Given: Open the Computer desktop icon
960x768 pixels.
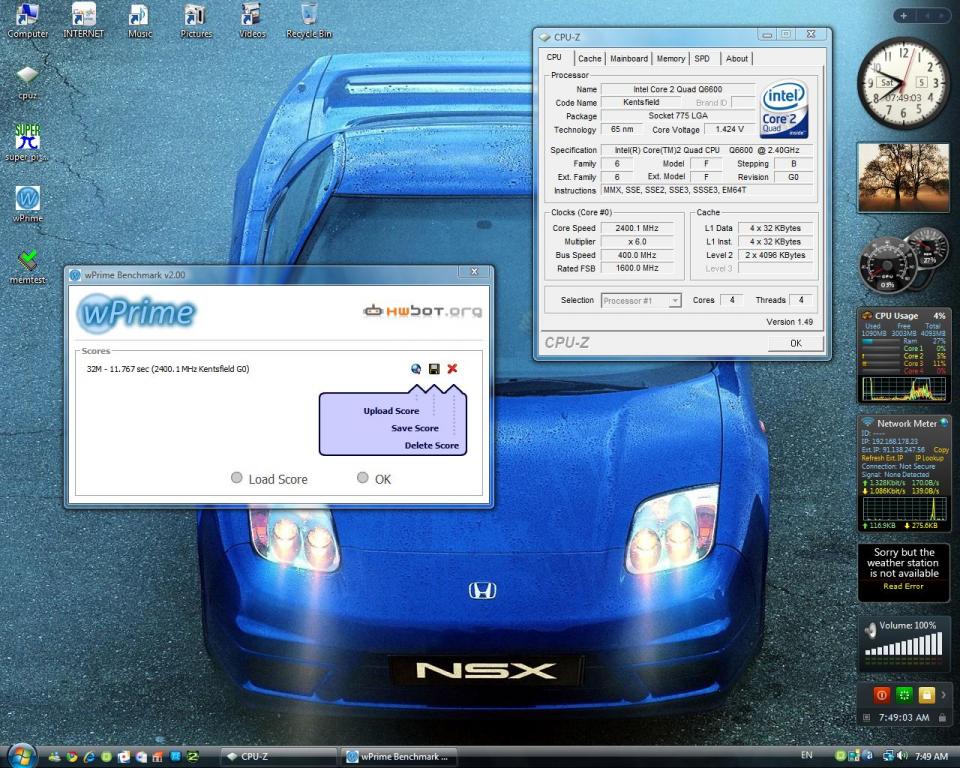Looking at the screenshot, I should coord(27,20).
